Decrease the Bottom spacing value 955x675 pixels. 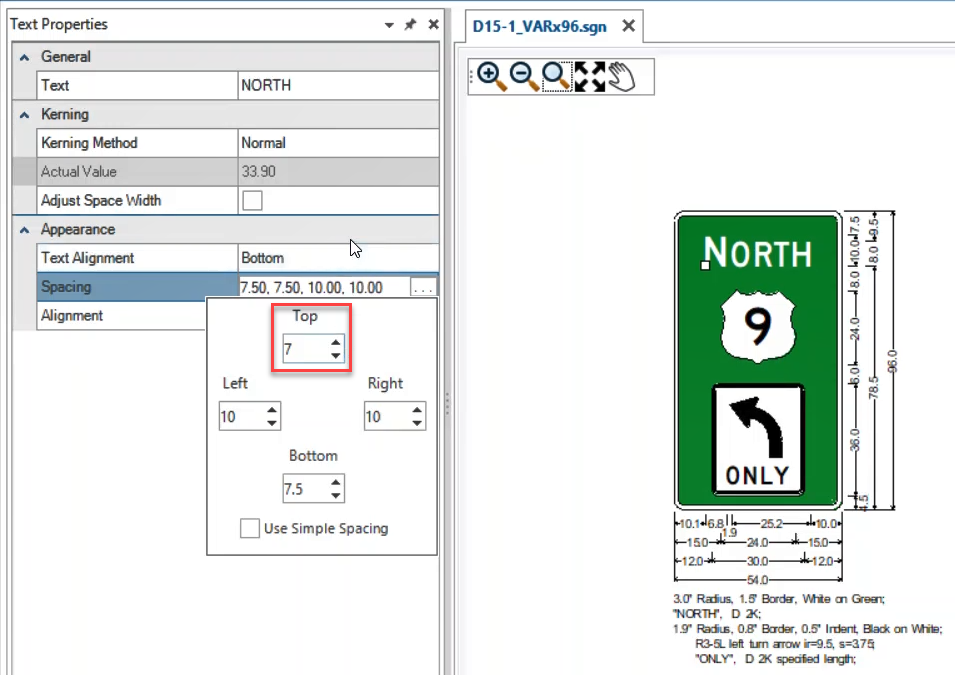click(x=336, y=495)
